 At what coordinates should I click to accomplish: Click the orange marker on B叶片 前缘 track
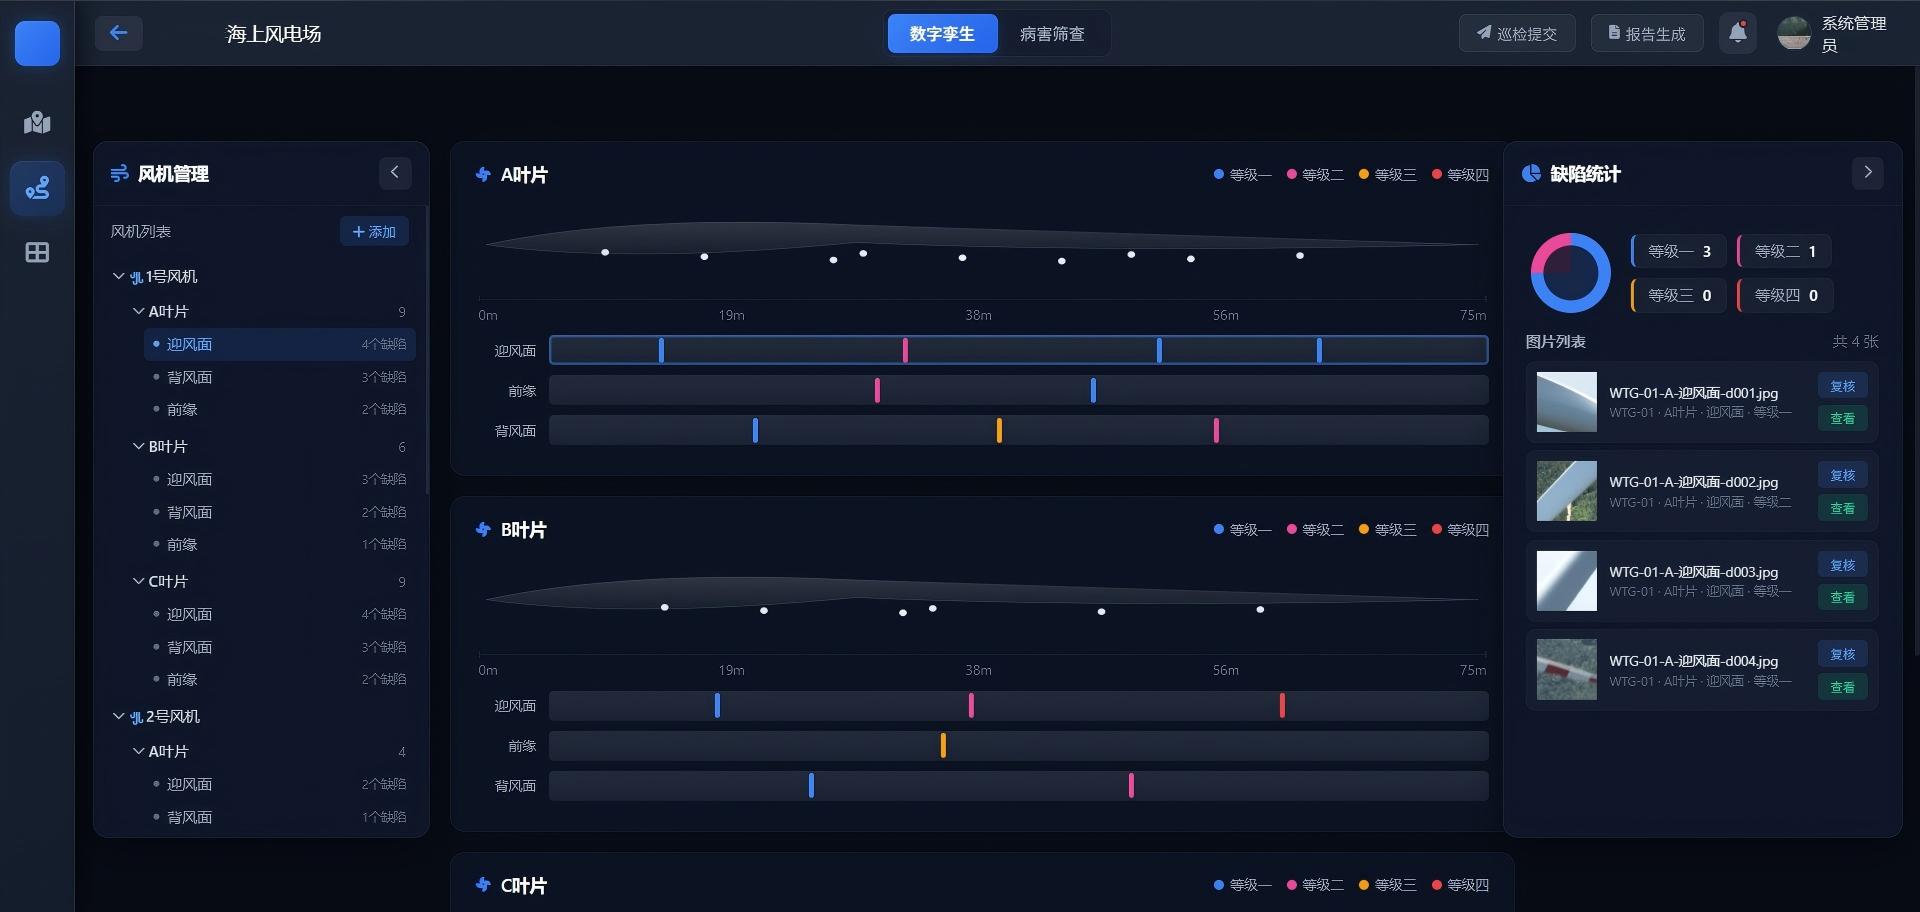(943, 745)
